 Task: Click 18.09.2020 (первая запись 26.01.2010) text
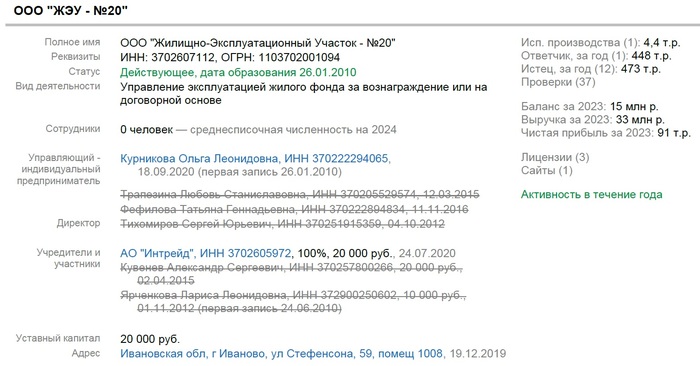coord(240,172)
